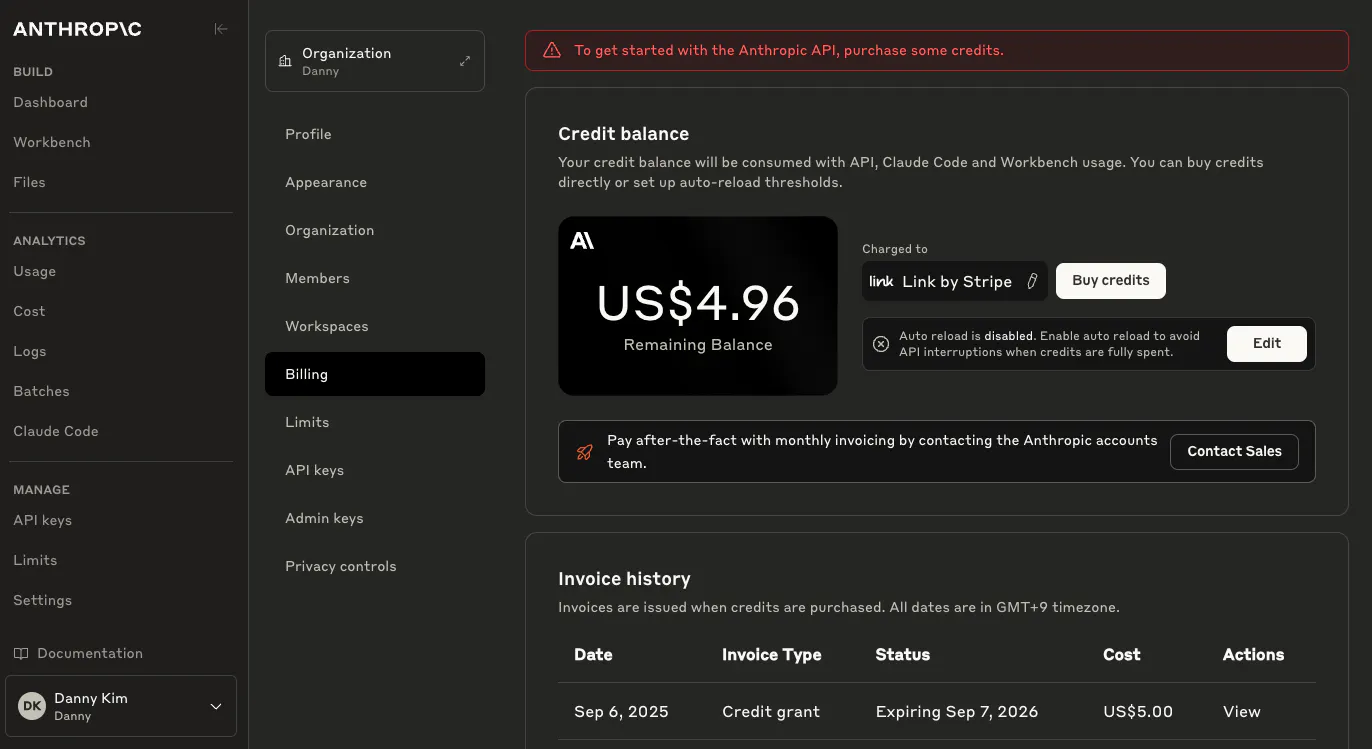
Task: View the Sep 6, 2025 invoice
Action: pyautogui.click(x=1241, y=712)
